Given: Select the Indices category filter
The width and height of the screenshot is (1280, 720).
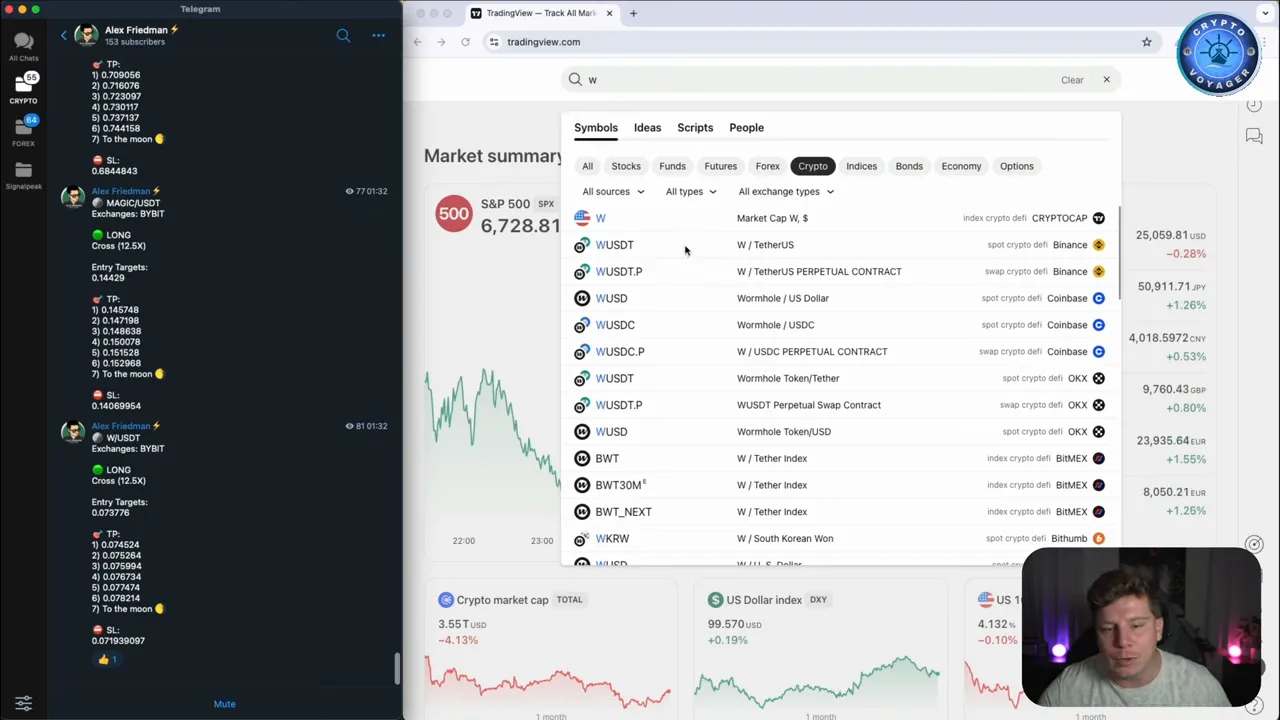Looking at the screenshot, I should 861,166.
